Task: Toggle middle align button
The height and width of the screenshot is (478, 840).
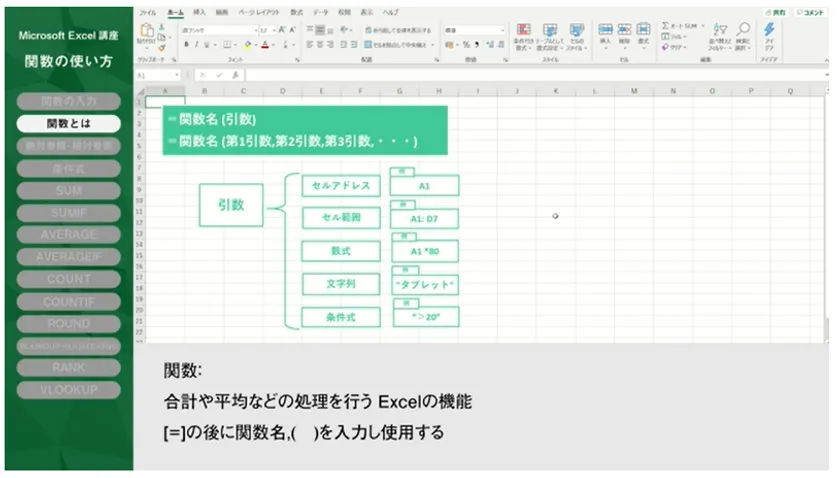Action: click(320, 30)
